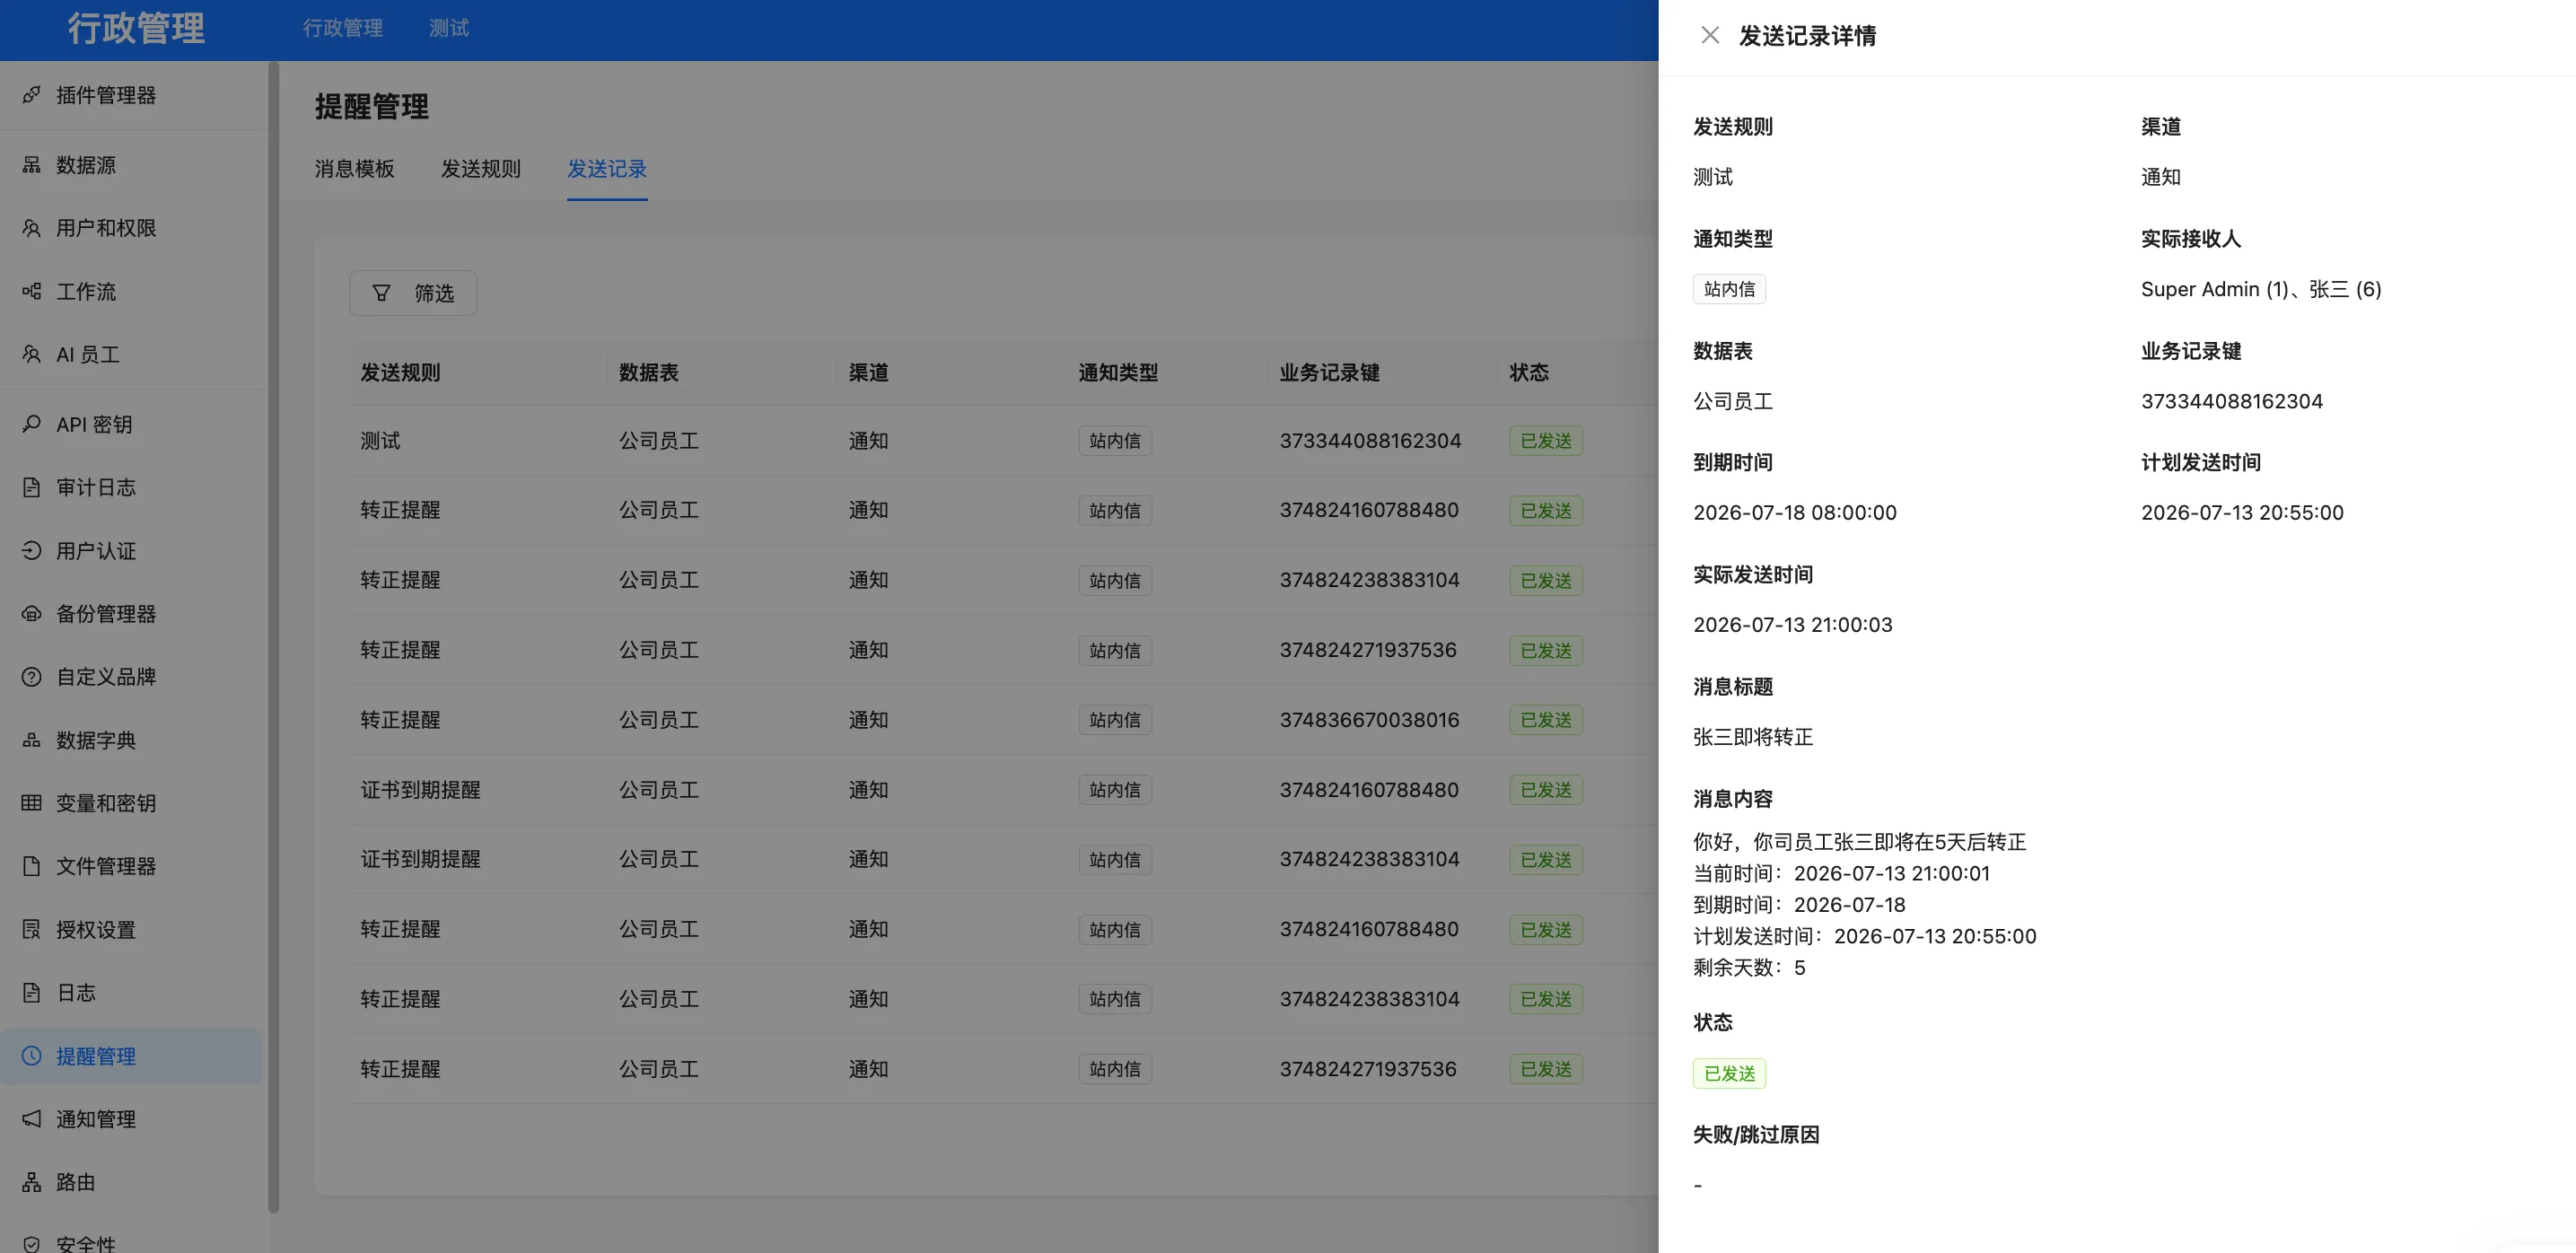This screenshot has width=2576, height=1253.
Task: Click the 日志 icon in the sidebar
Action: pyautogui.click(x=32, y=992)
